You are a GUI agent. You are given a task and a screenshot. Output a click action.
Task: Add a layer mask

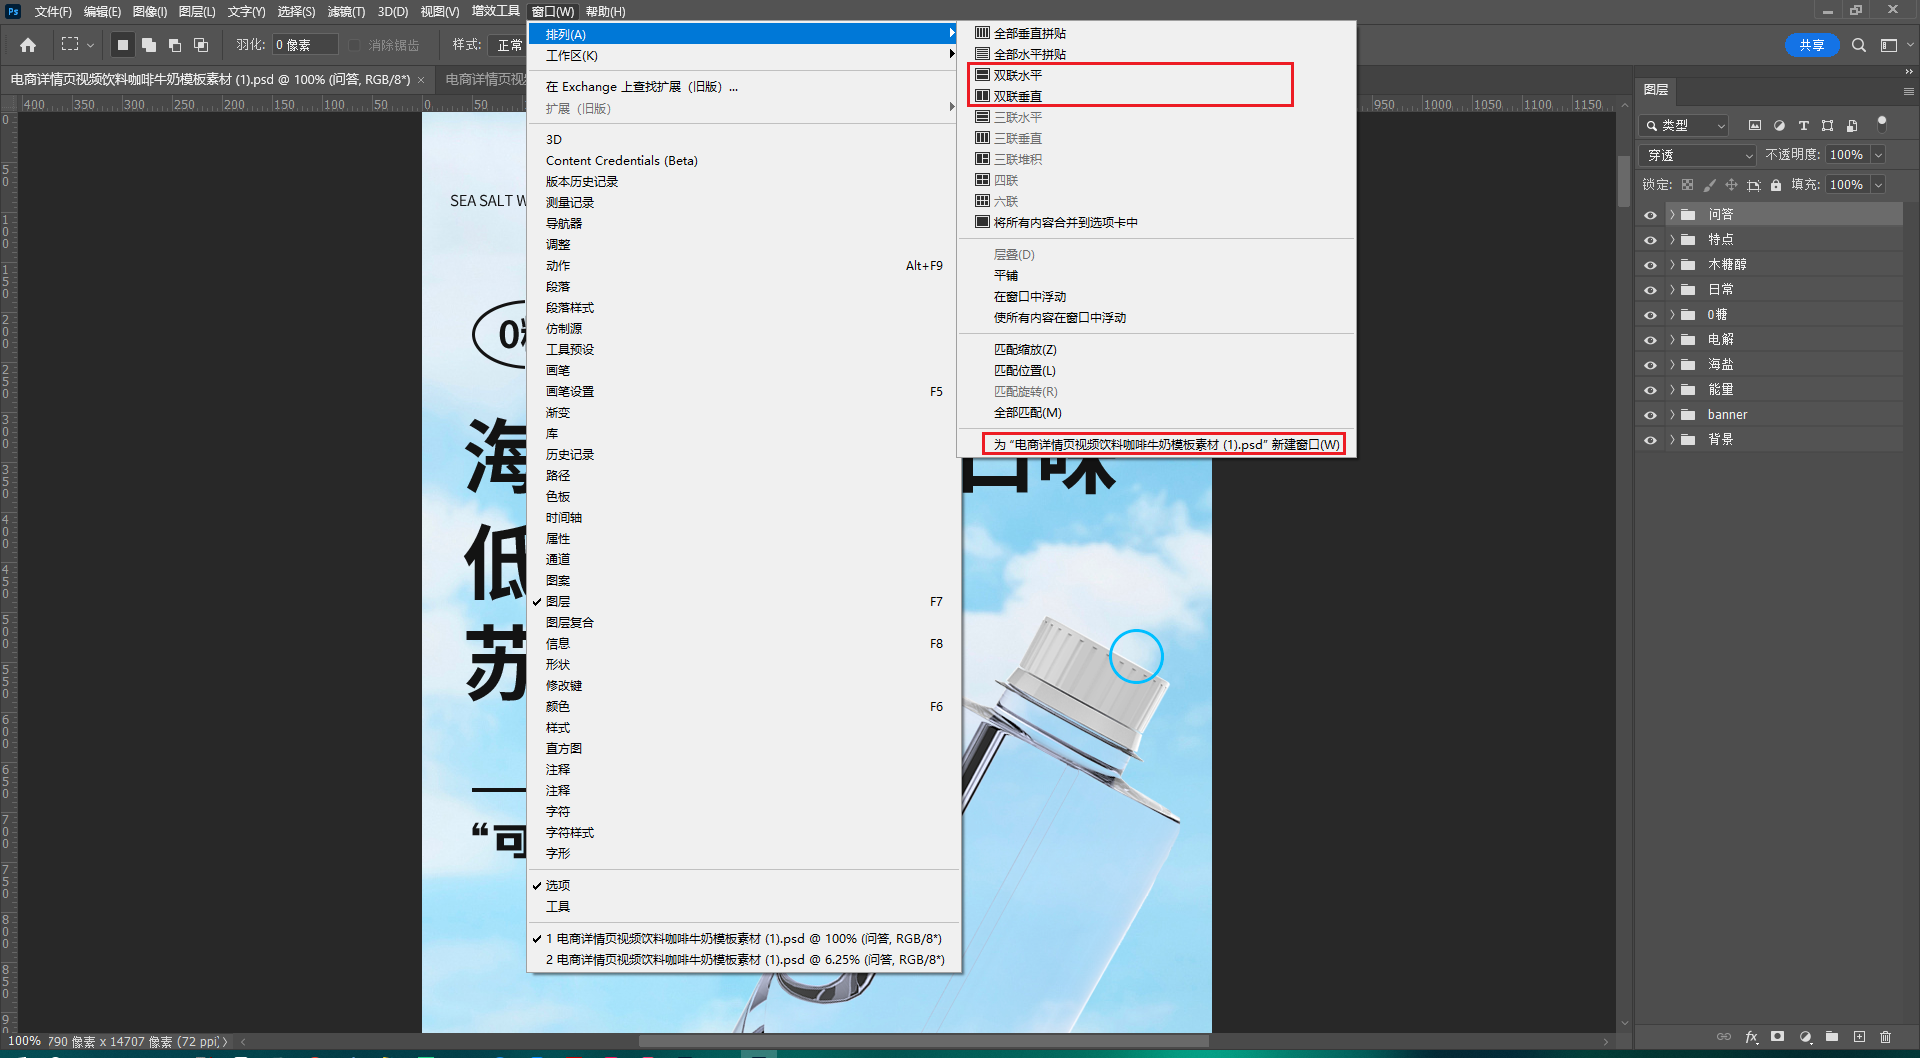coord(1777,1037)
